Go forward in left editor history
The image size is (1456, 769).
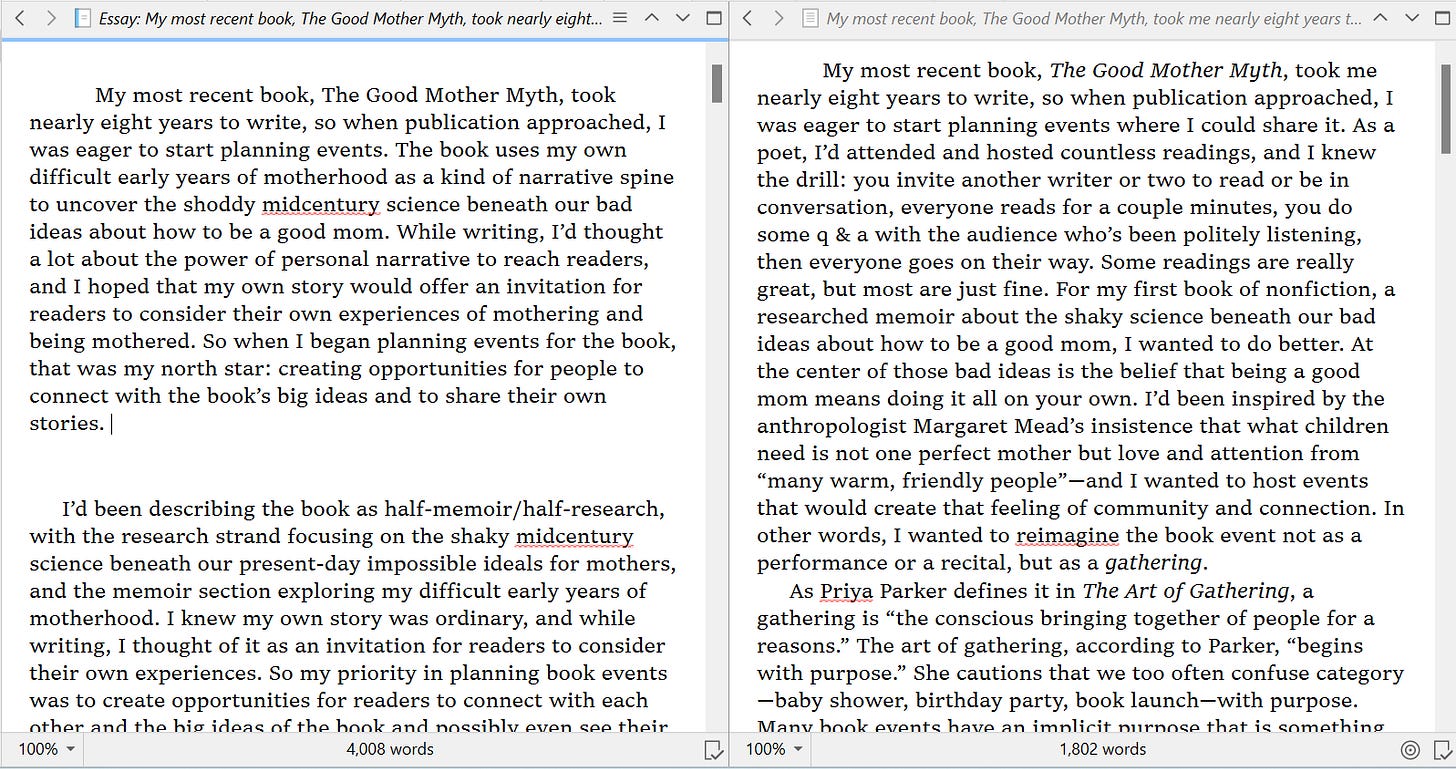(x=50, y=18)
